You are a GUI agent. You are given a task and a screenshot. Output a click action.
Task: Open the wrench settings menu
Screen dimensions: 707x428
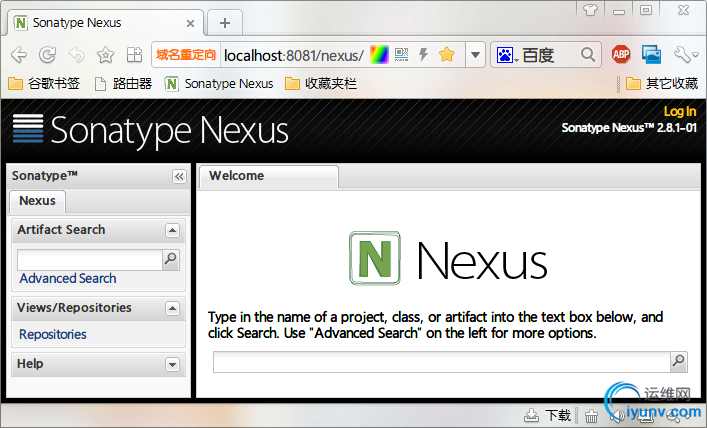pos(686,55)
